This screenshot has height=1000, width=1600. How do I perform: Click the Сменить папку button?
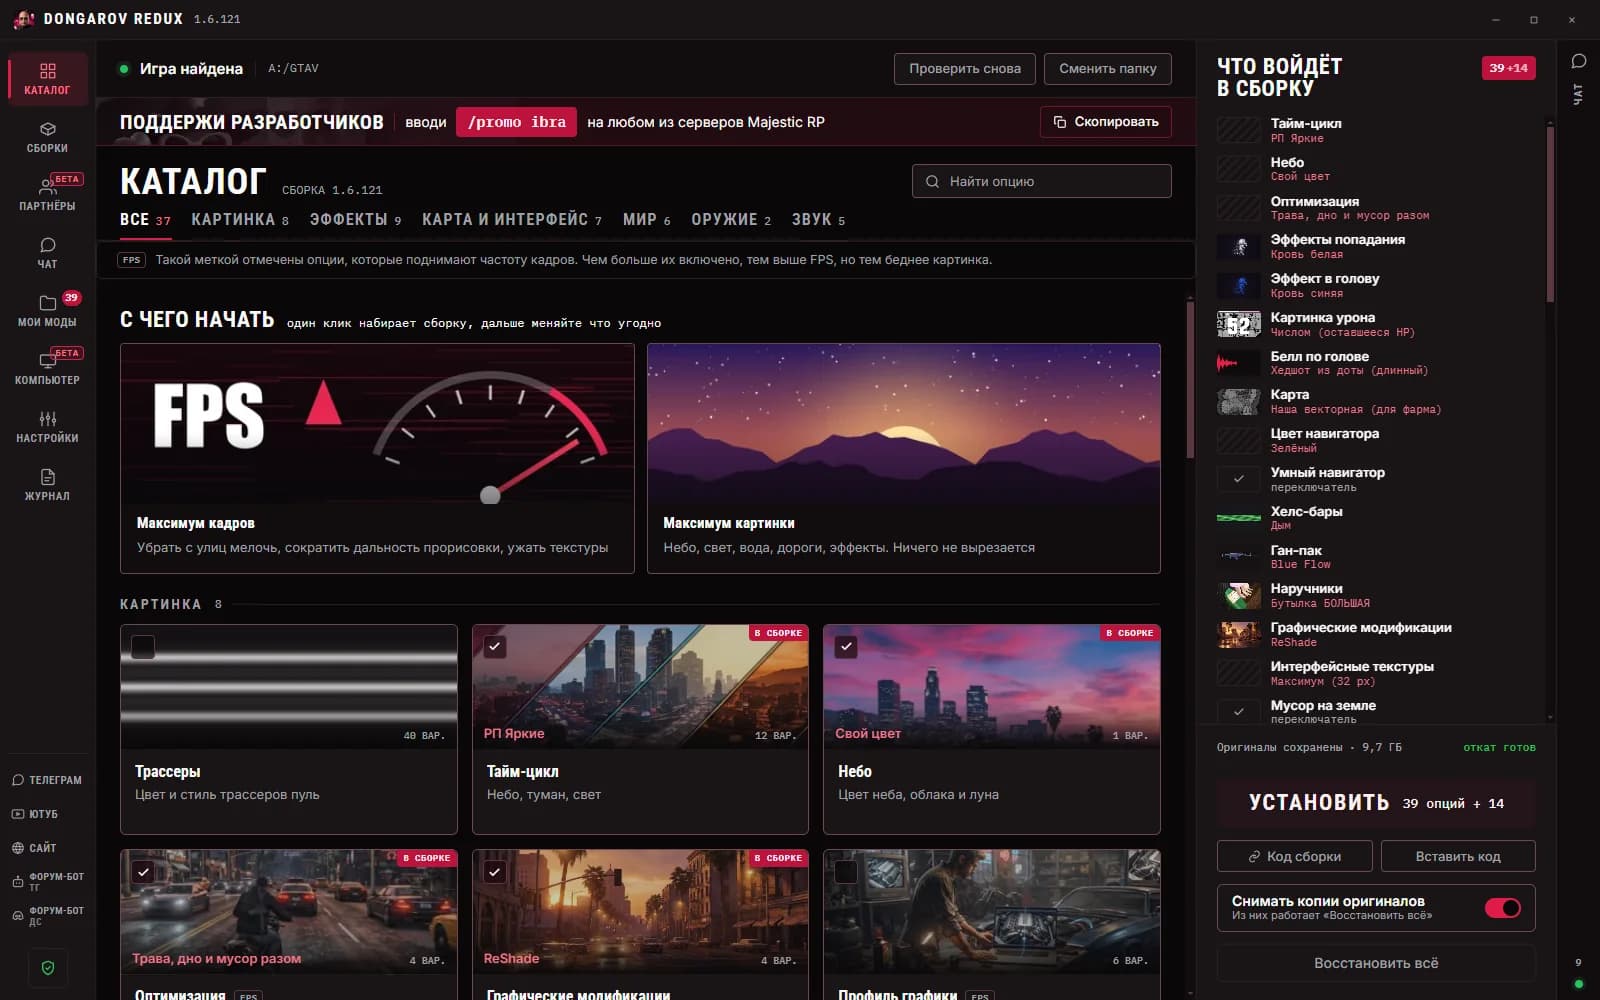[1107, 69]
